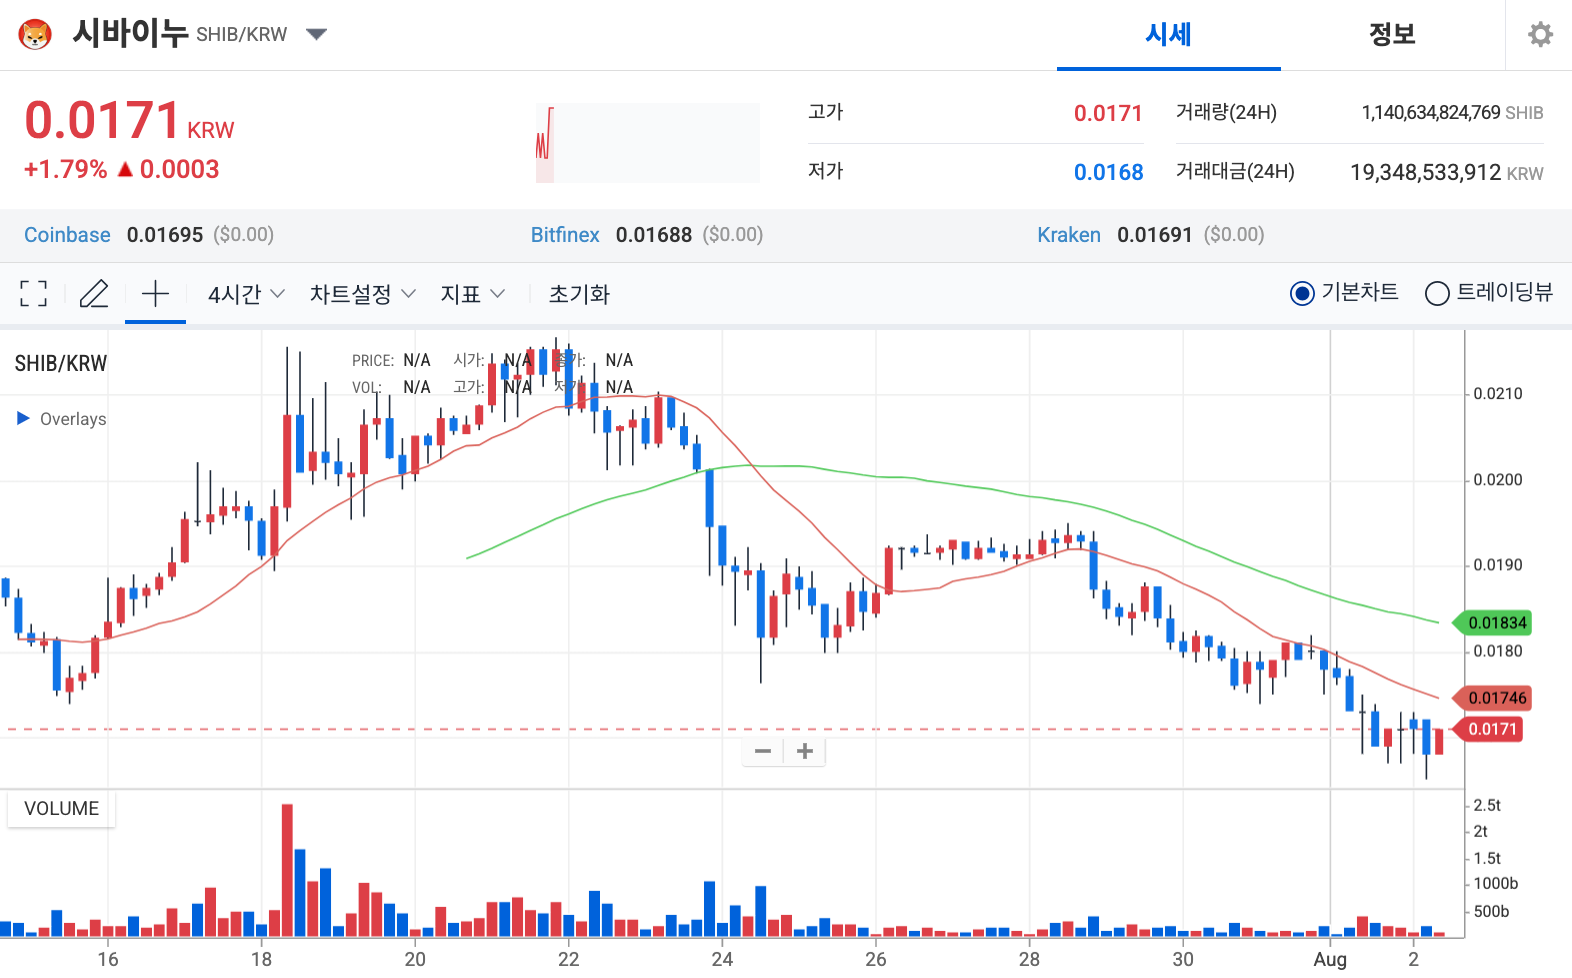The height and width of the screenshot is (978, 1572).
Task: Select the 트레이딩뷰 radio button
Action: pos(1437,293)
